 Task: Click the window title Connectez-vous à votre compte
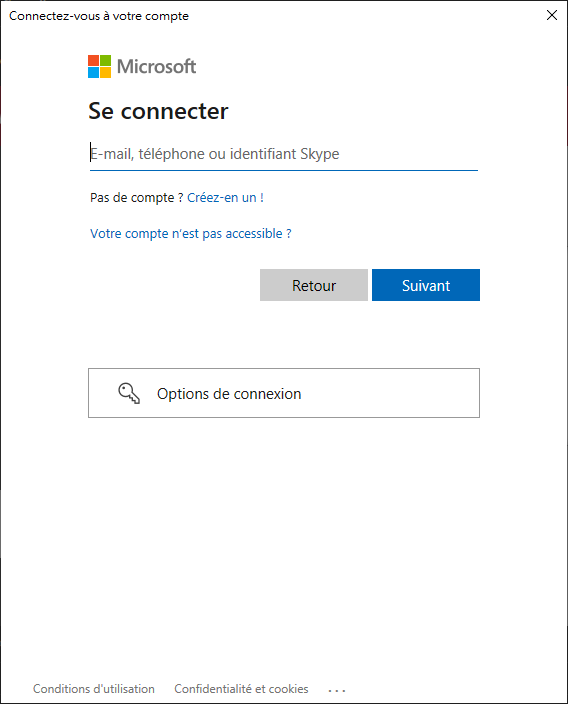[99, 16]
